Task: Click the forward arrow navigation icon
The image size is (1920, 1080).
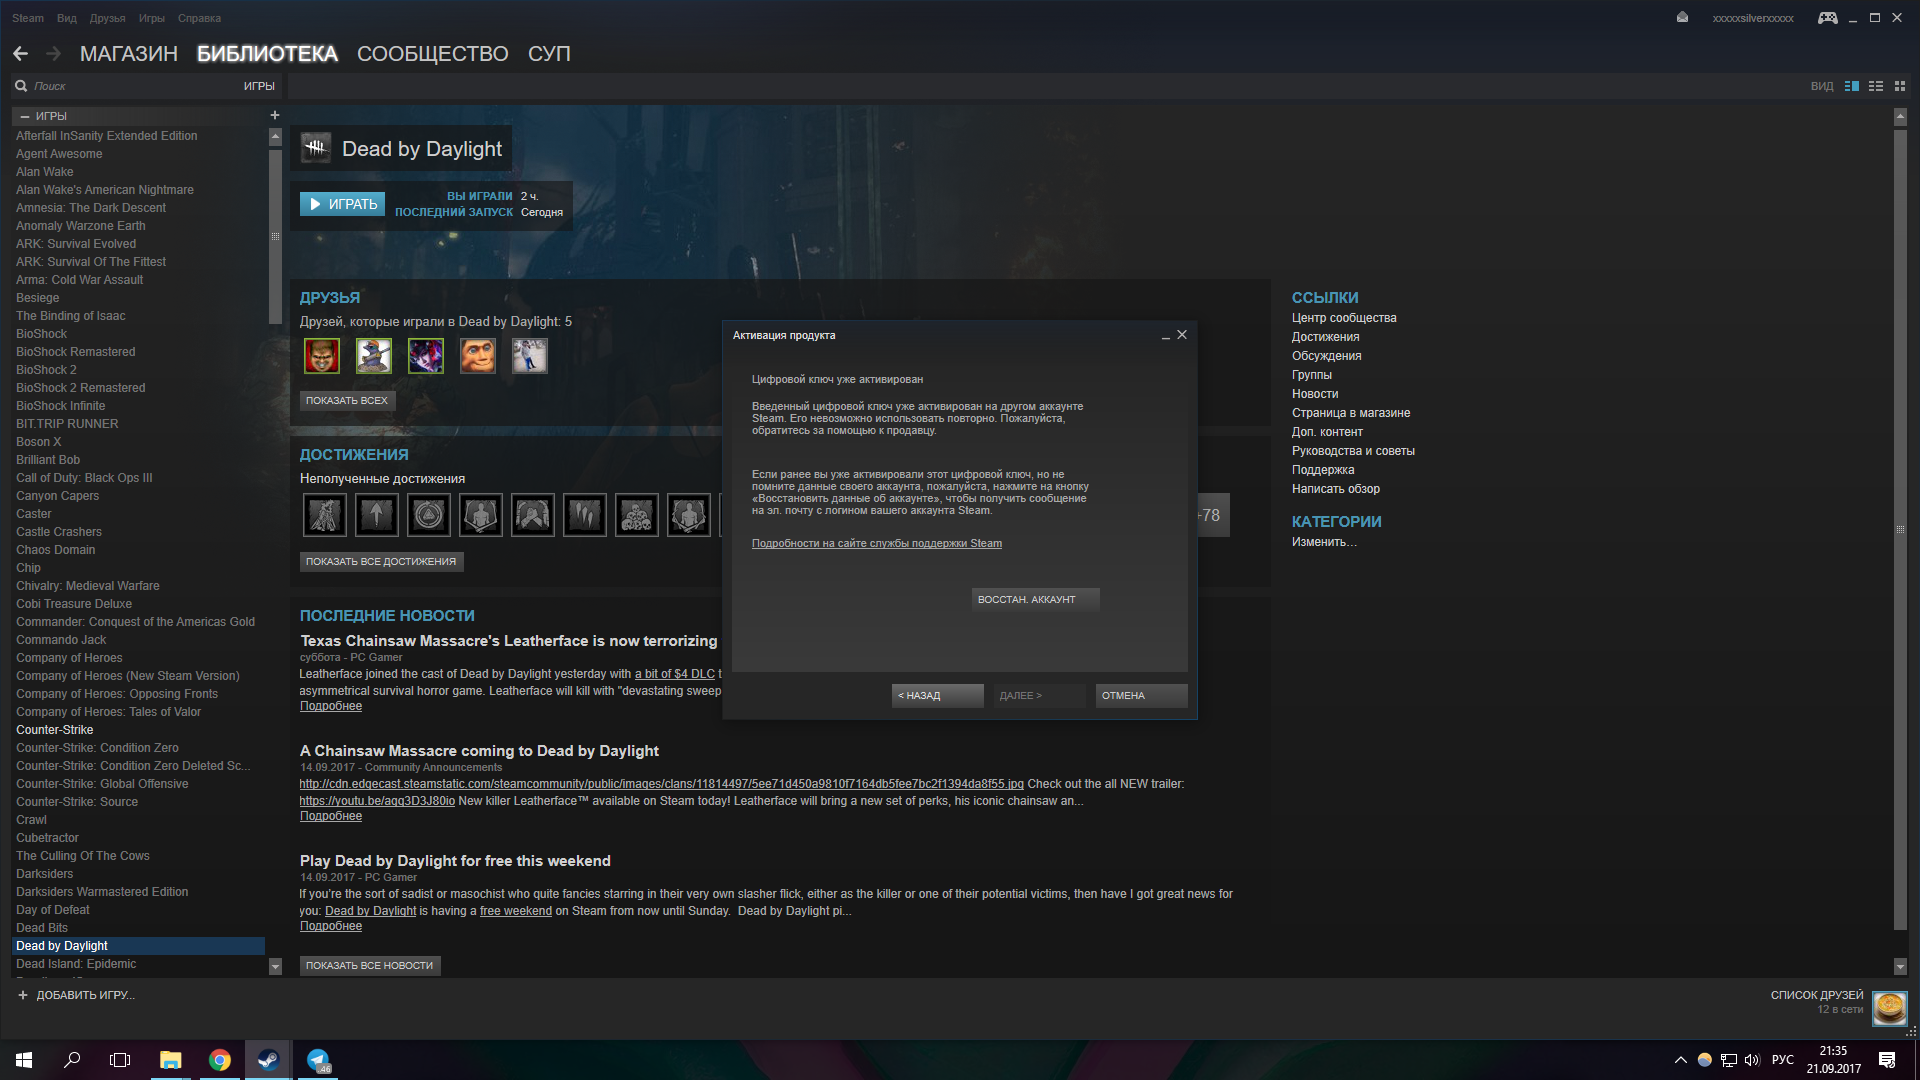Action: (54, 54)
